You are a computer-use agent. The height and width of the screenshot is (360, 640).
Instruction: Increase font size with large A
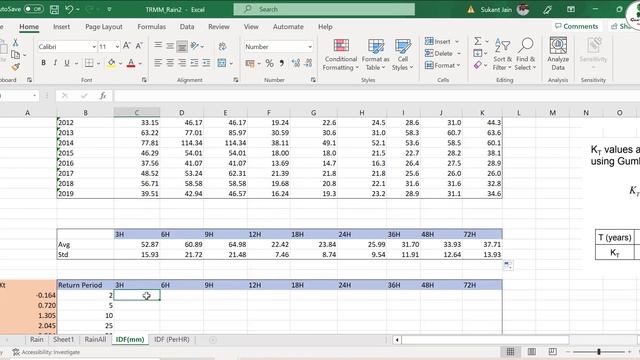click(x=127, y=46)
